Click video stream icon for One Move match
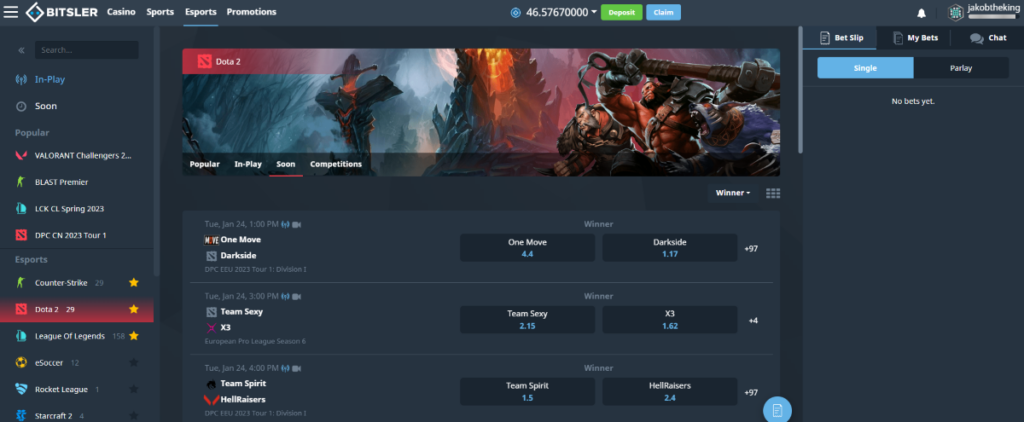Image resolution: width=1024 pixels, height=422 pixels. pos(296,224)
